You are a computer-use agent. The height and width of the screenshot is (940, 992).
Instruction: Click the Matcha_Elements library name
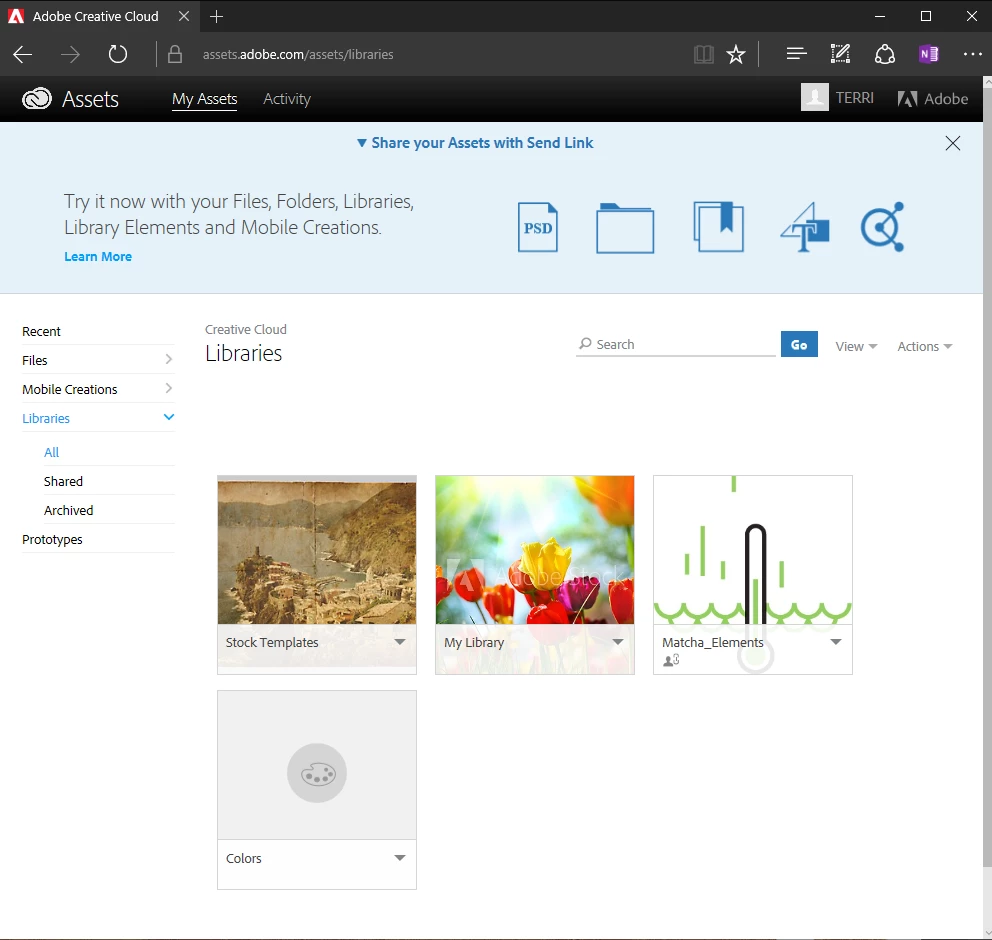713,642
